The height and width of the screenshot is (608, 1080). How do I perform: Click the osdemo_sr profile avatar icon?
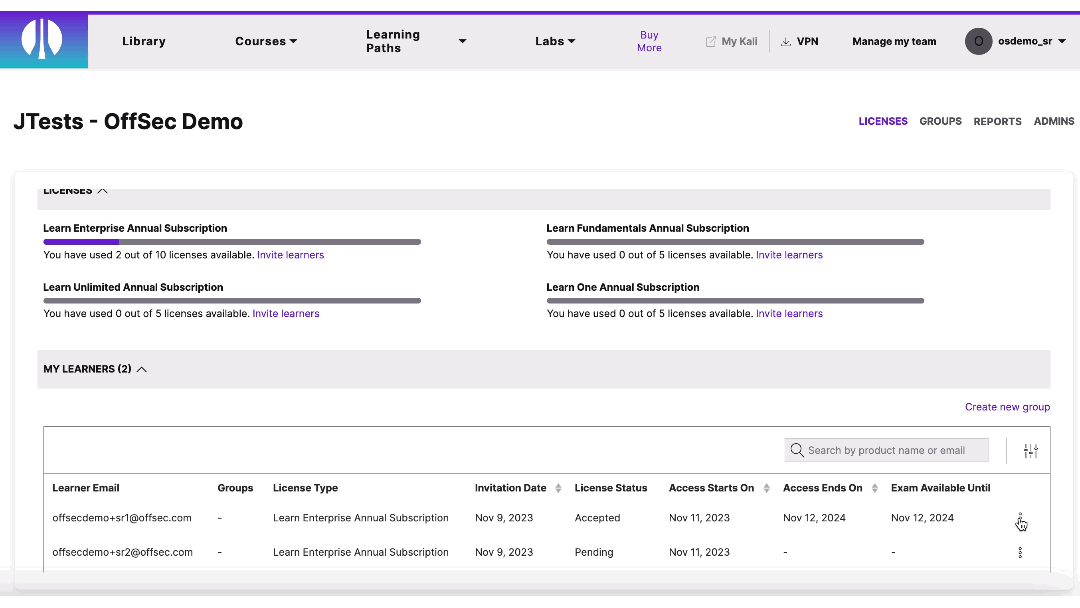point(978,41)
